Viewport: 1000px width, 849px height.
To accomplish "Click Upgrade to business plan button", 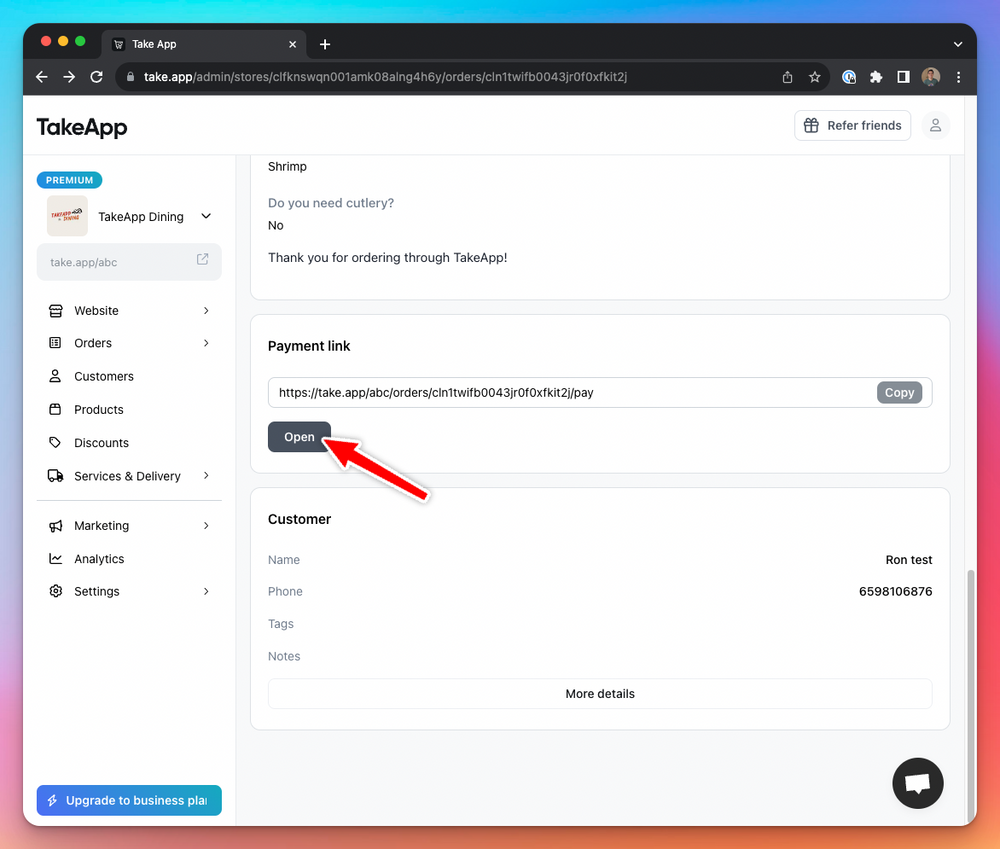I will pyautogui.click(x=129, y=801).
